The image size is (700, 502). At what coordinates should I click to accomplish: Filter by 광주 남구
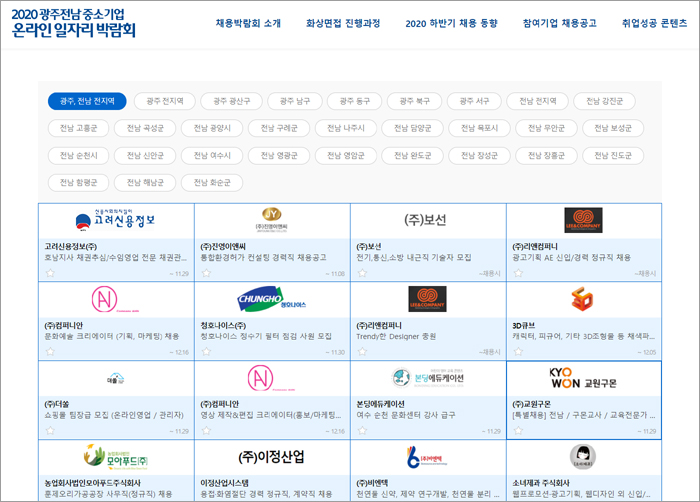click(x=295, y=101)
